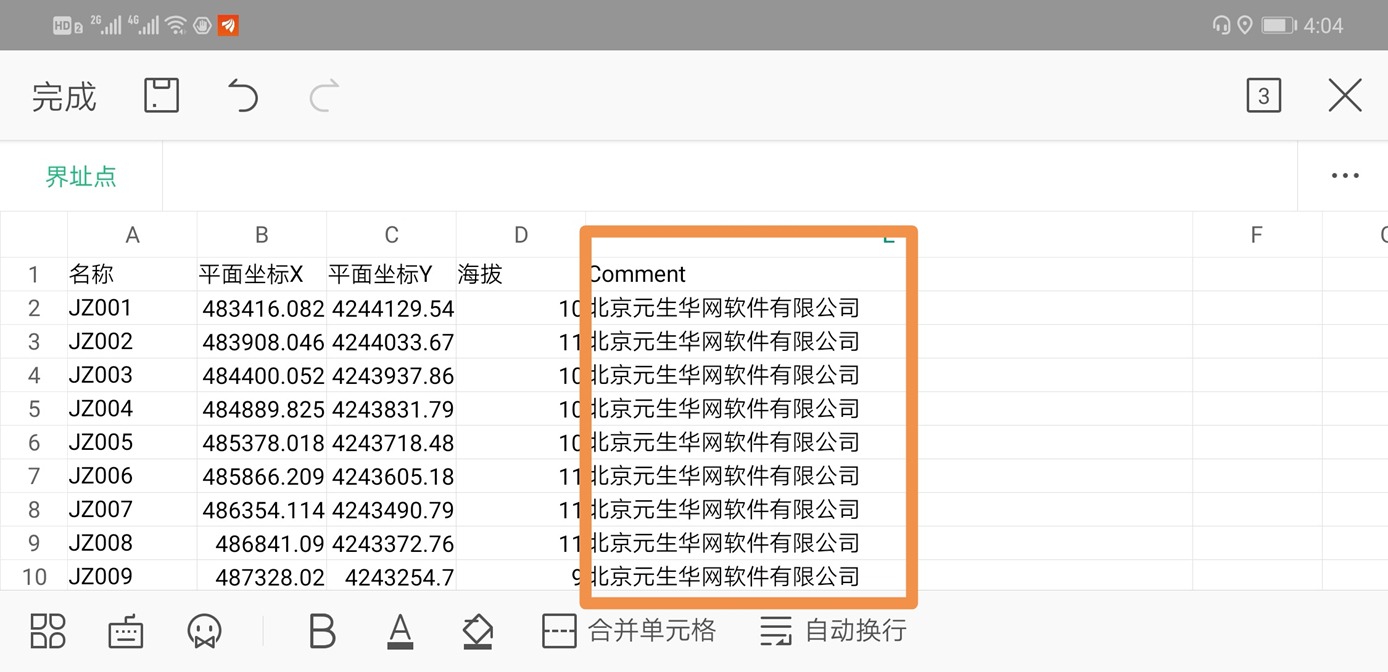Select cell containing JZ005
Image resolution: width=1388 pixels, height=672 pixels.
click(x=132, y=442)
